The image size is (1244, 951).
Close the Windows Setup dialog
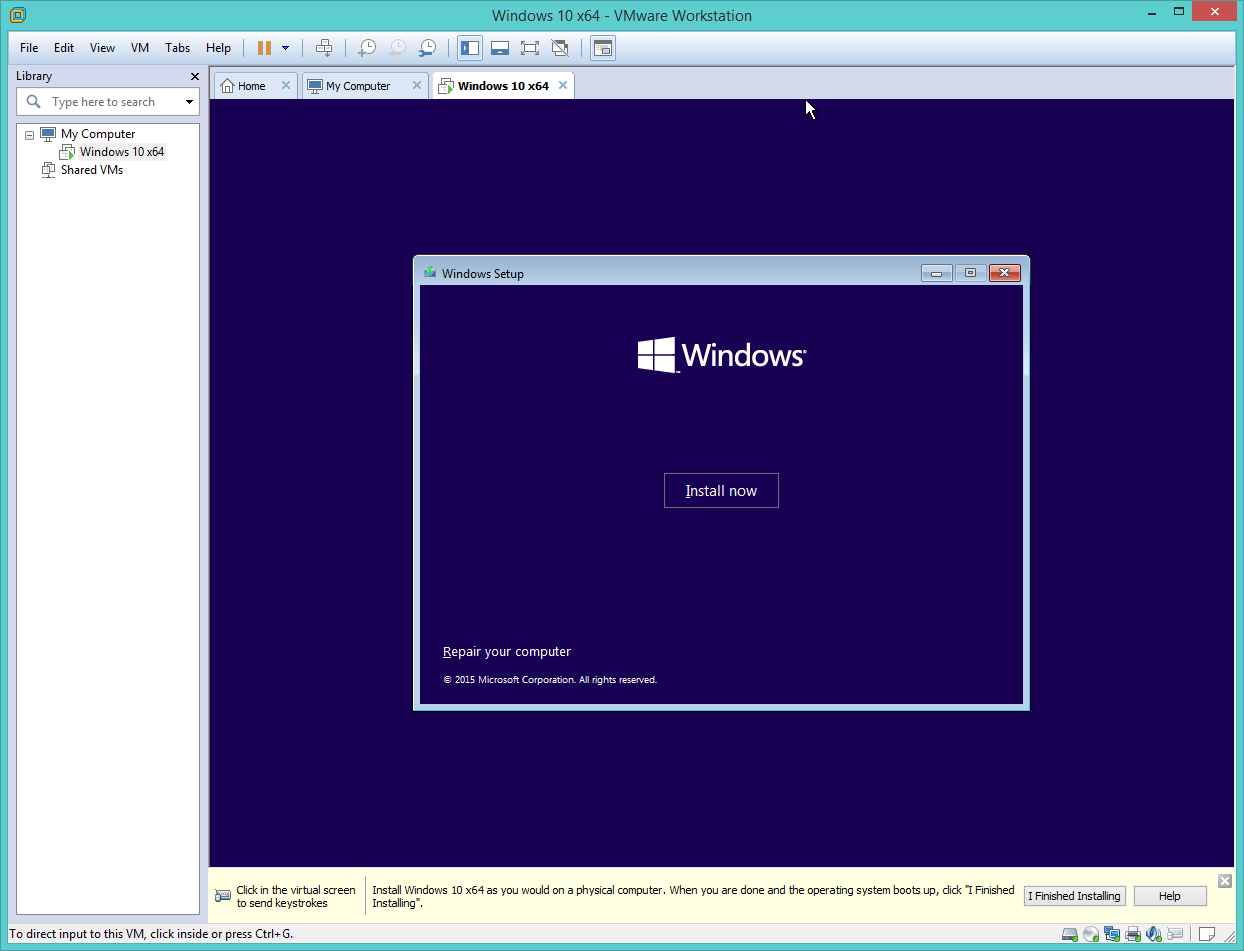1004,273
